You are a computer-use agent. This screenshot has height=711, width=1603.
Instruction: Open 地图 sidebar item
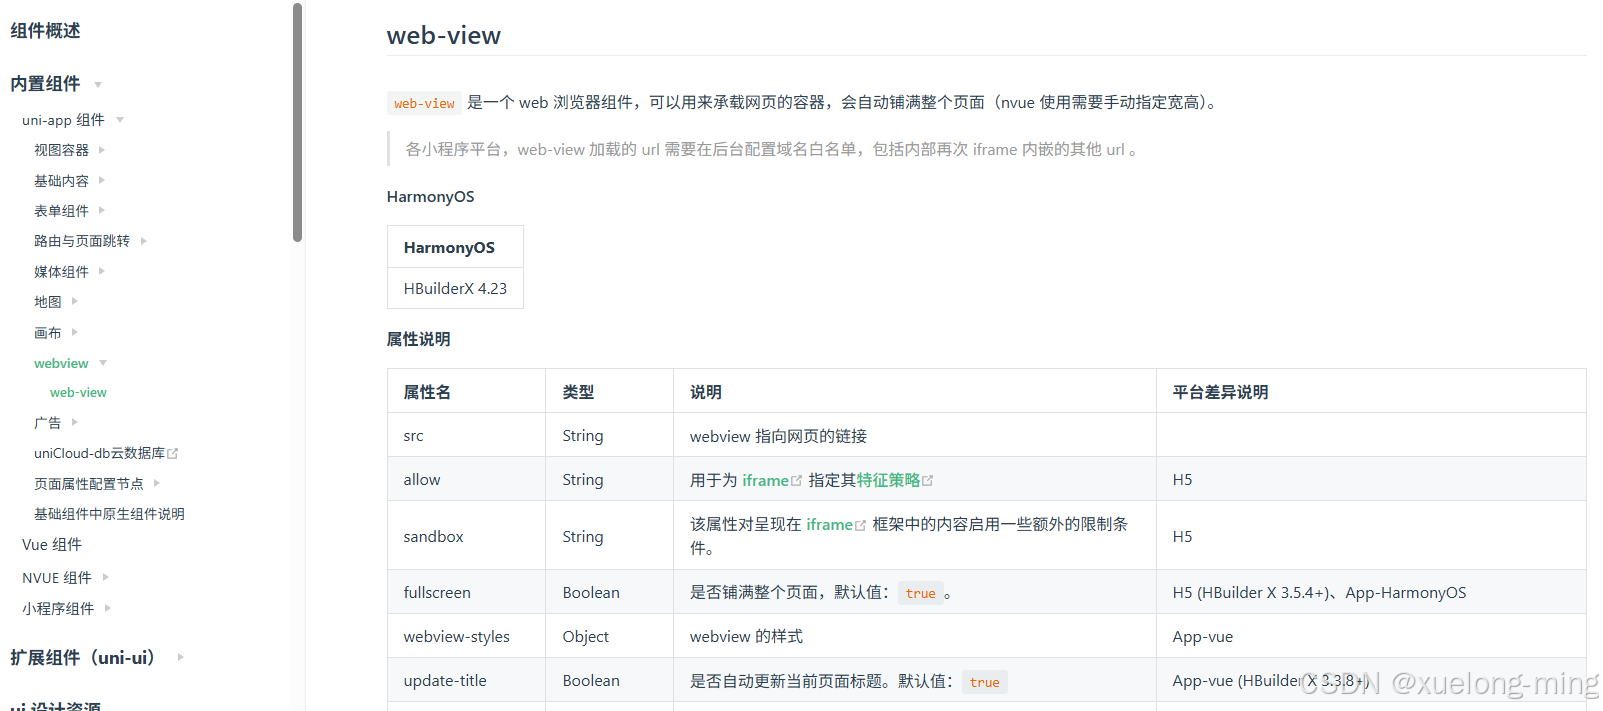(48, 302)
